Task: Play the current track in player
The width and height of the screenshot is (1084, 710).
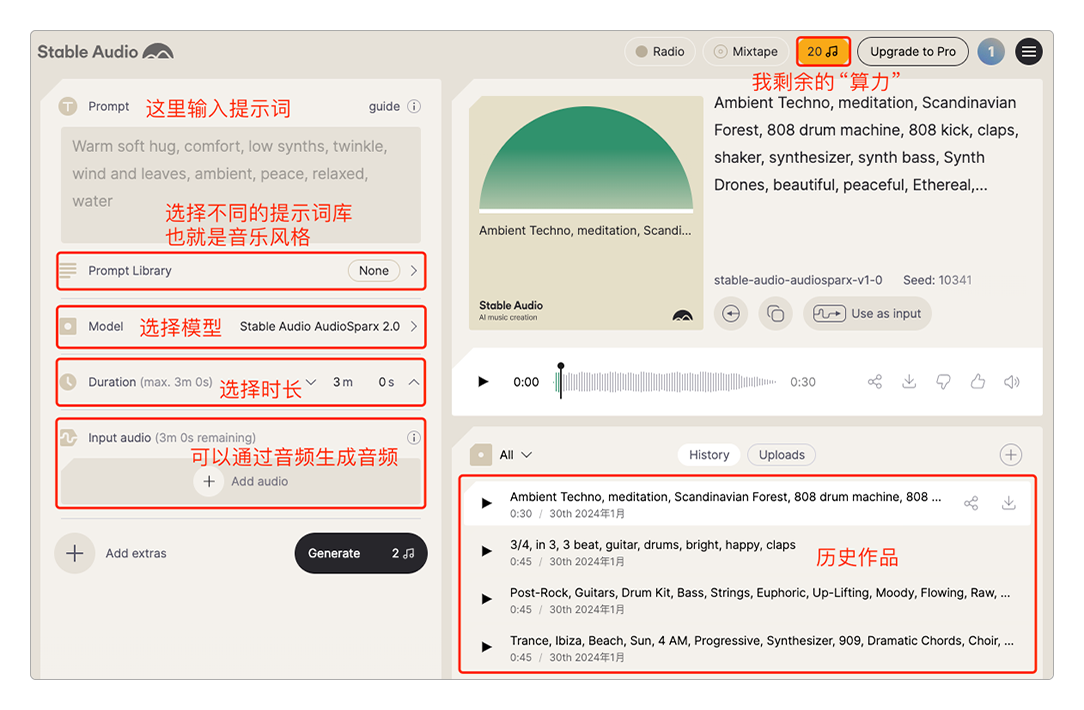Action: tap(483, 382)
